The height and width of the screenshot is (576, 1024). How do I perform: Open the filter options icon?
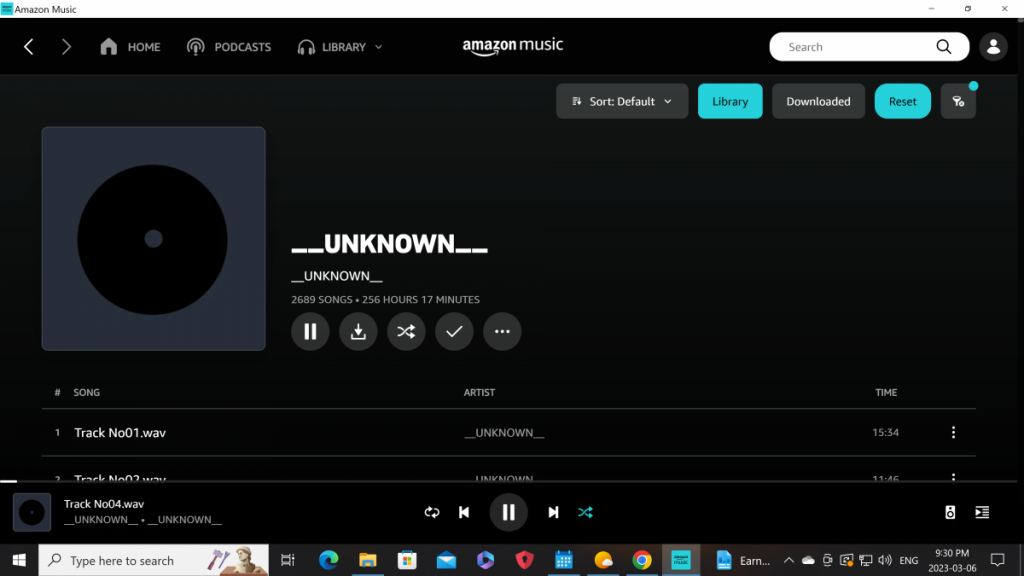coord(958,101)
